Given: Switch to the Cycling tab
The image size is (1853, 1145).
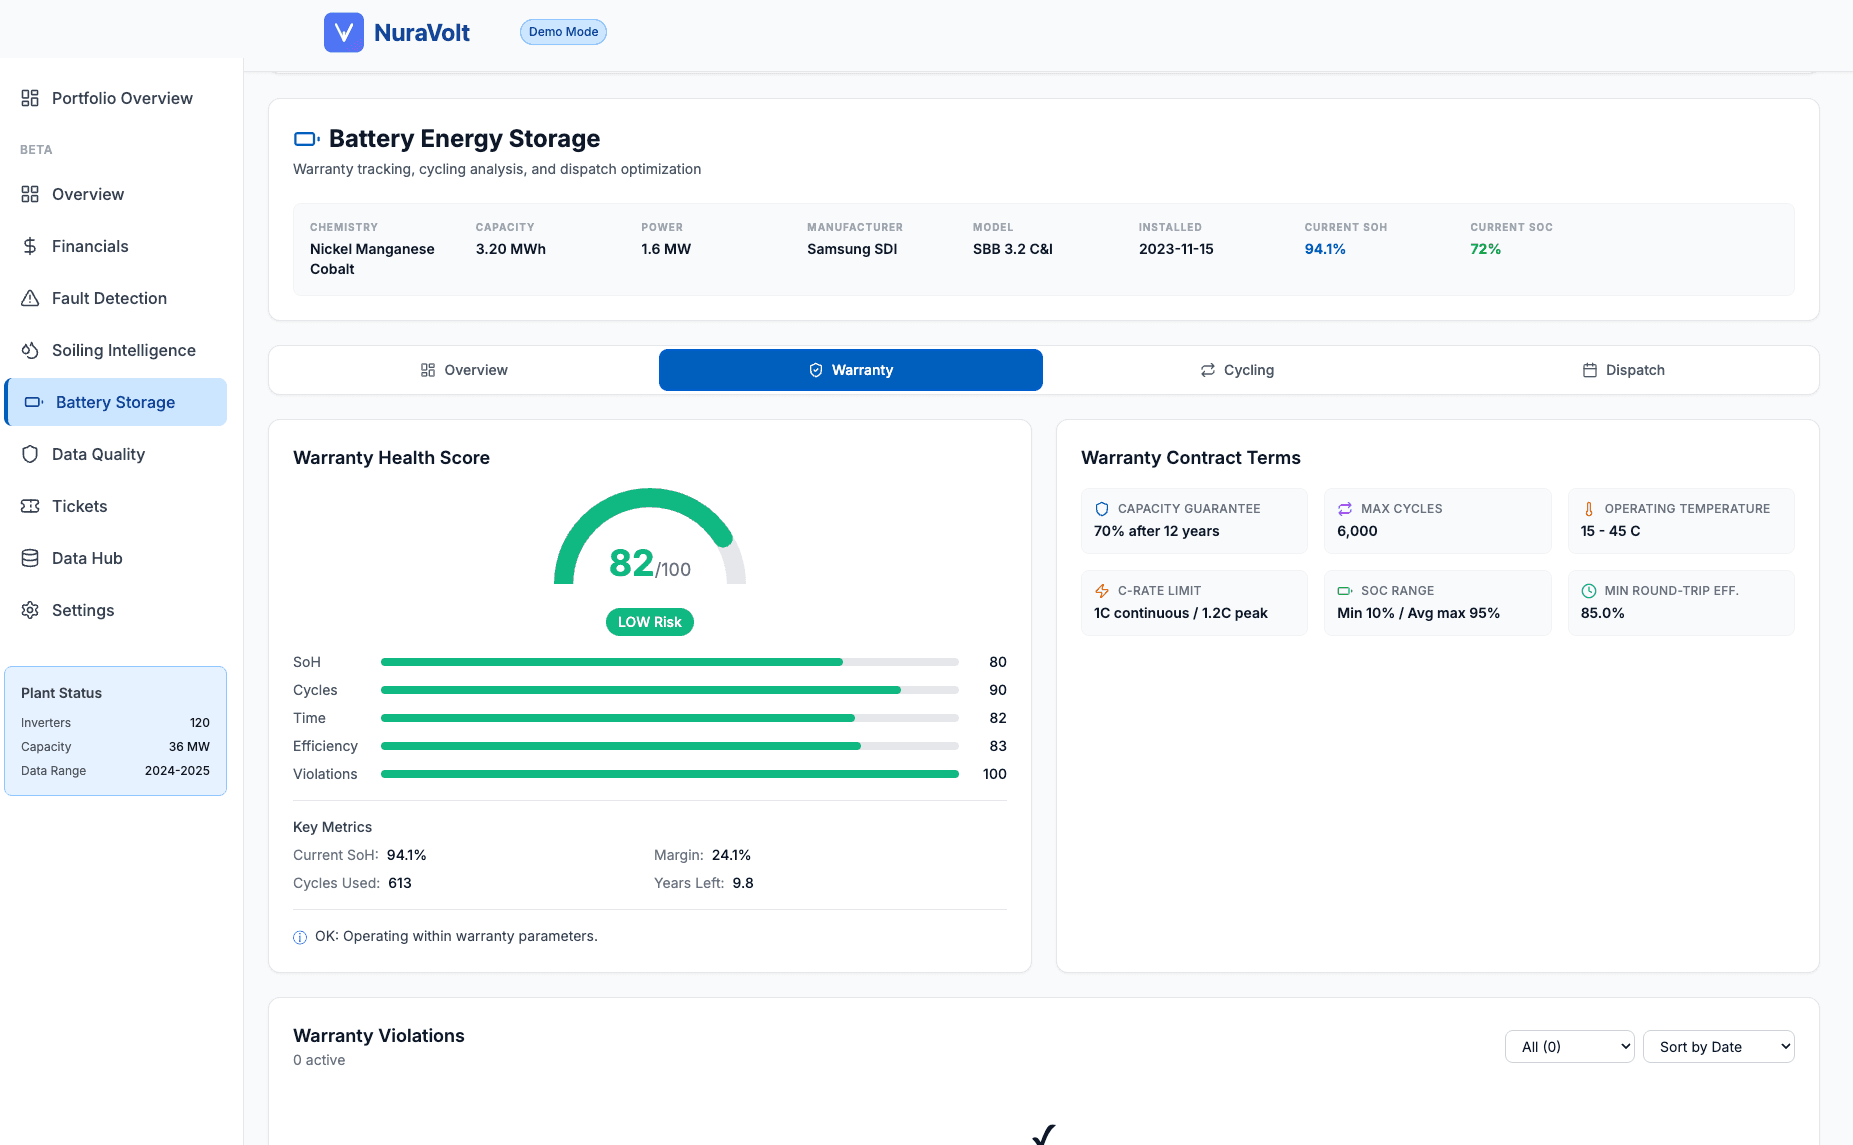Looking at the screenshot, I should [1237, 370].
